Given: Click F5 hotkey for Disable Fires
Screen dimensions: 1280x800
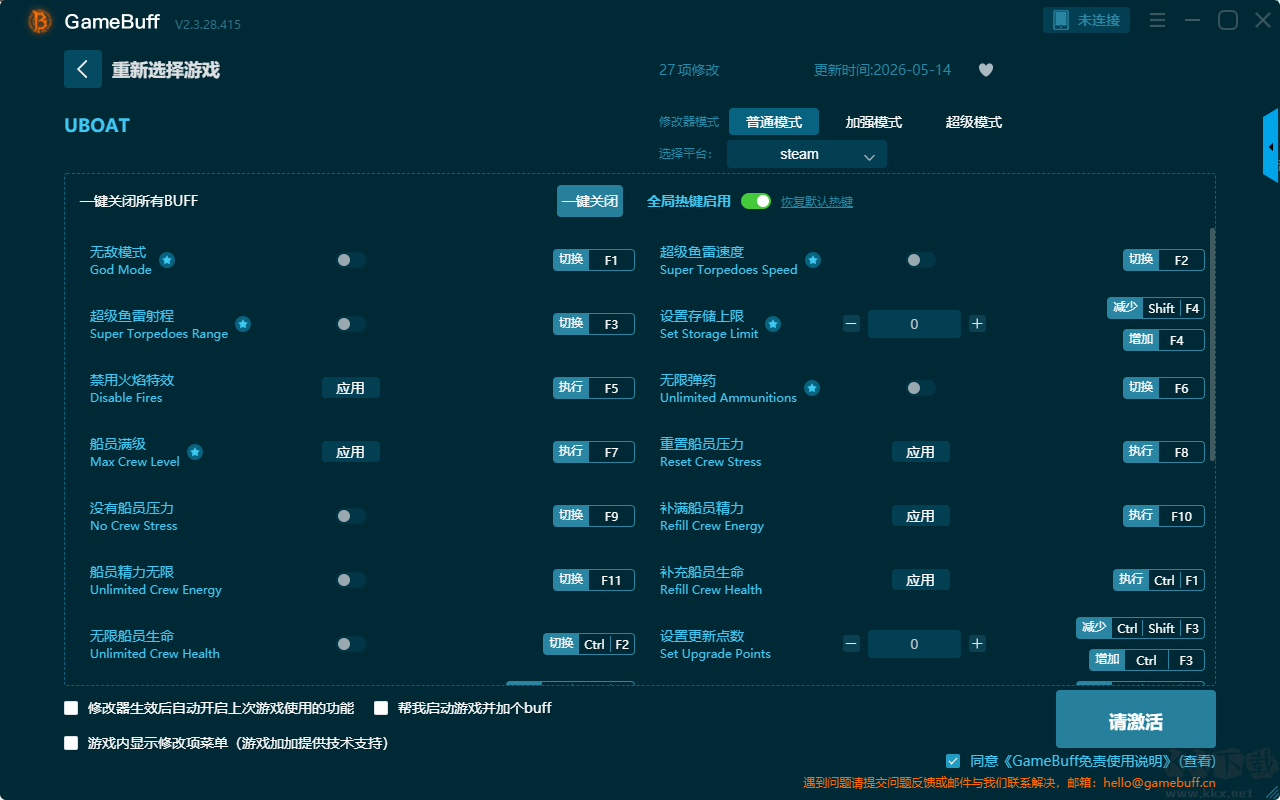Looking at the screenshot, I should (594, 388).
